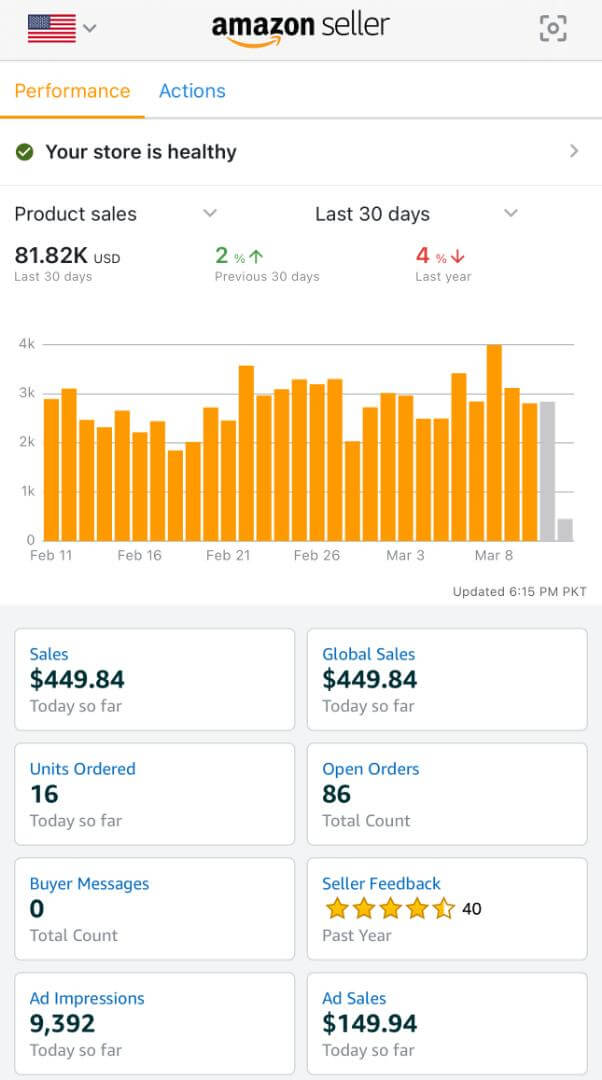Expand the Product sales metric dropdown
This screenshot has width=602, height=1080.
pyautogui.click(x=210, y=213)
